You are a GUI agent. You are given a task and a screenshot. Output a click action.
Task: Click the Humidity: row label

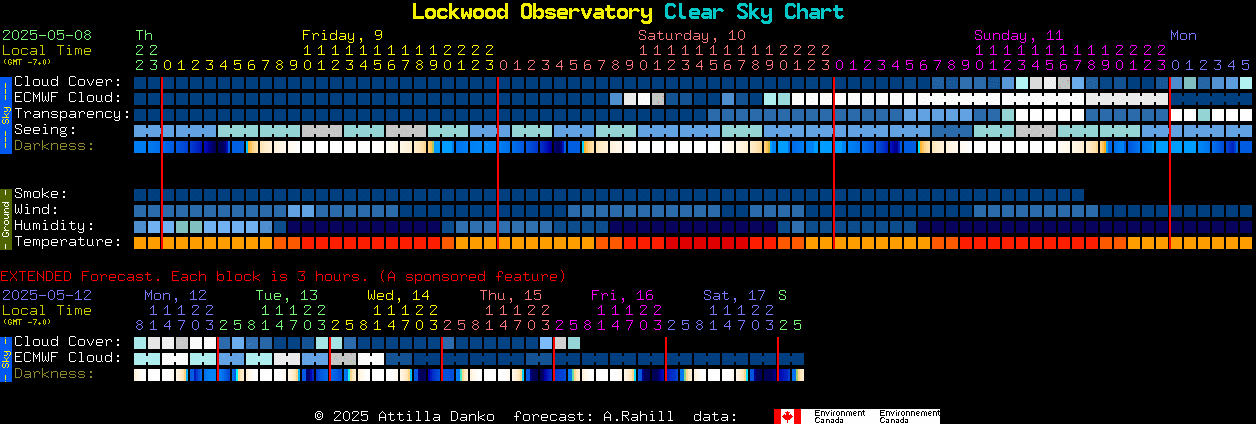tap(54, 225)
